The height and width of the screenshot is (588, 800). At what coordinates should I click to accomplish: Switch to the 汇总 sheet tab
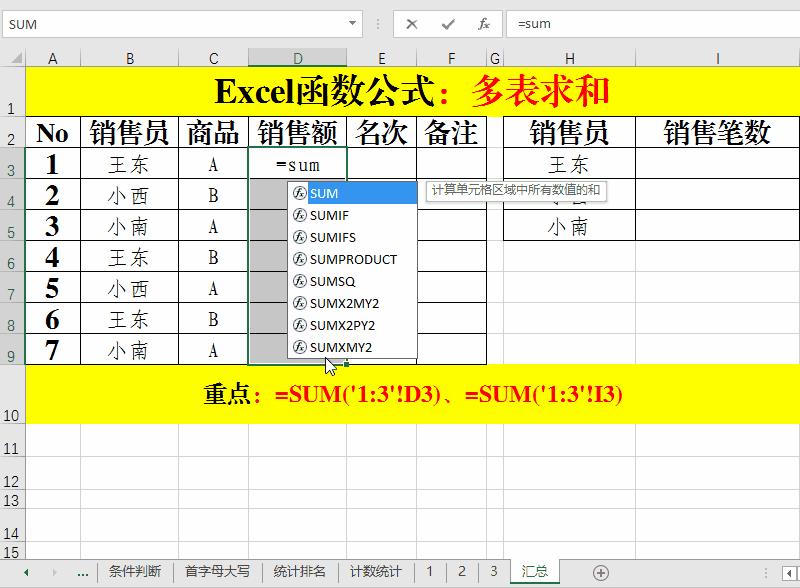pos(533,570)
